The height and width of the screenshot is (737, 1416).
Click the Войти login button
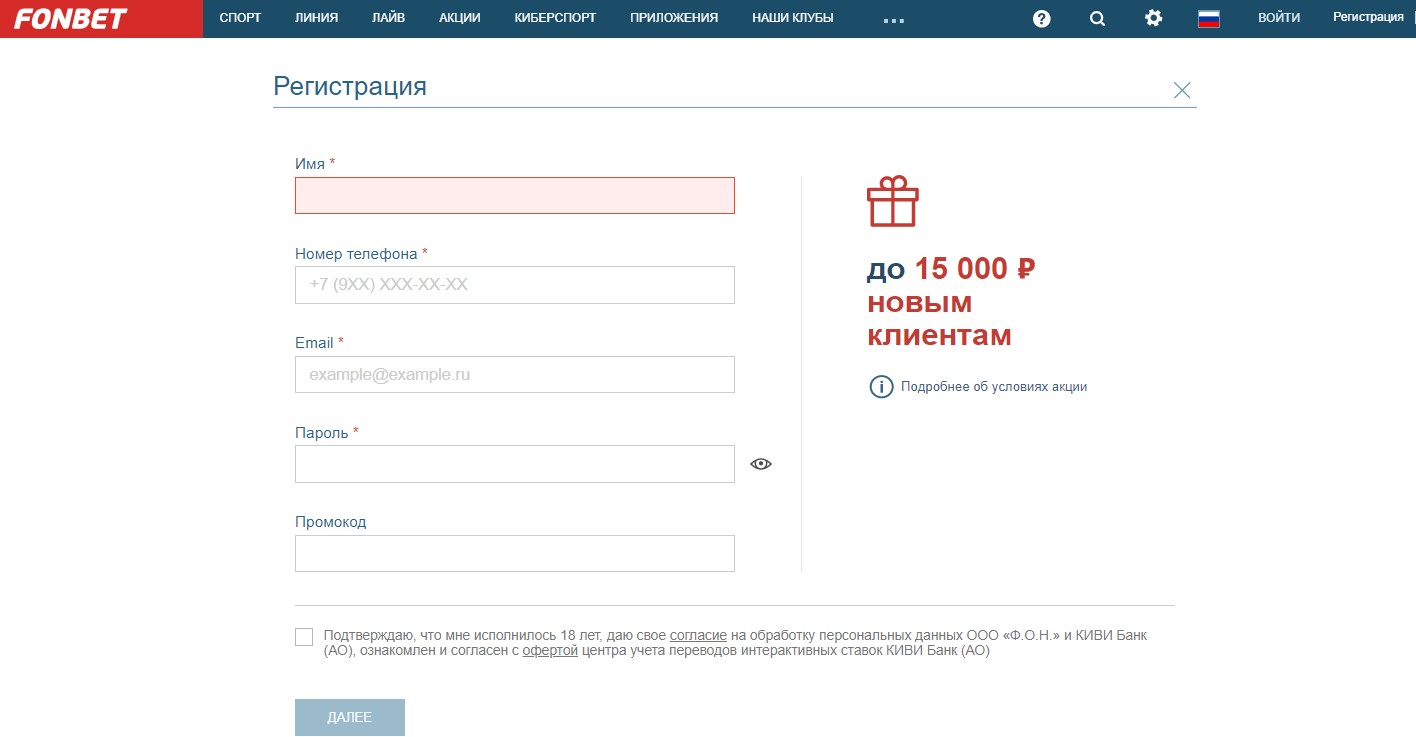(x=1279, y=18)
